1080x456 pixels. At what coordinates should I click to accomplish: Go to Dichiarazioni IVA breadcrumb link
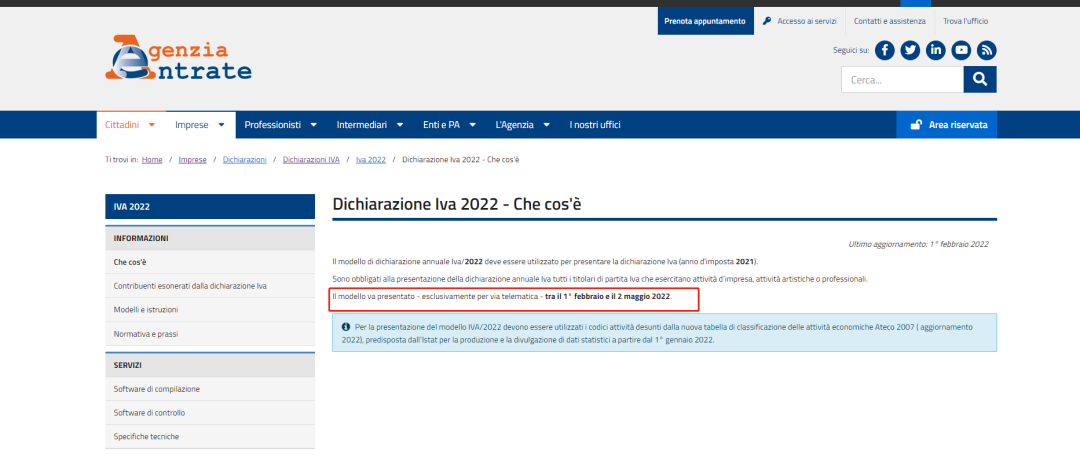pos(311,160)
